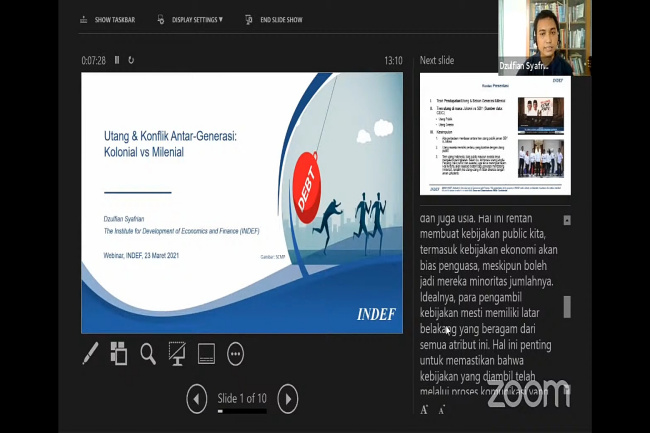
Task: Toggle subtitles with the caption icon
Action: point(206,353)
